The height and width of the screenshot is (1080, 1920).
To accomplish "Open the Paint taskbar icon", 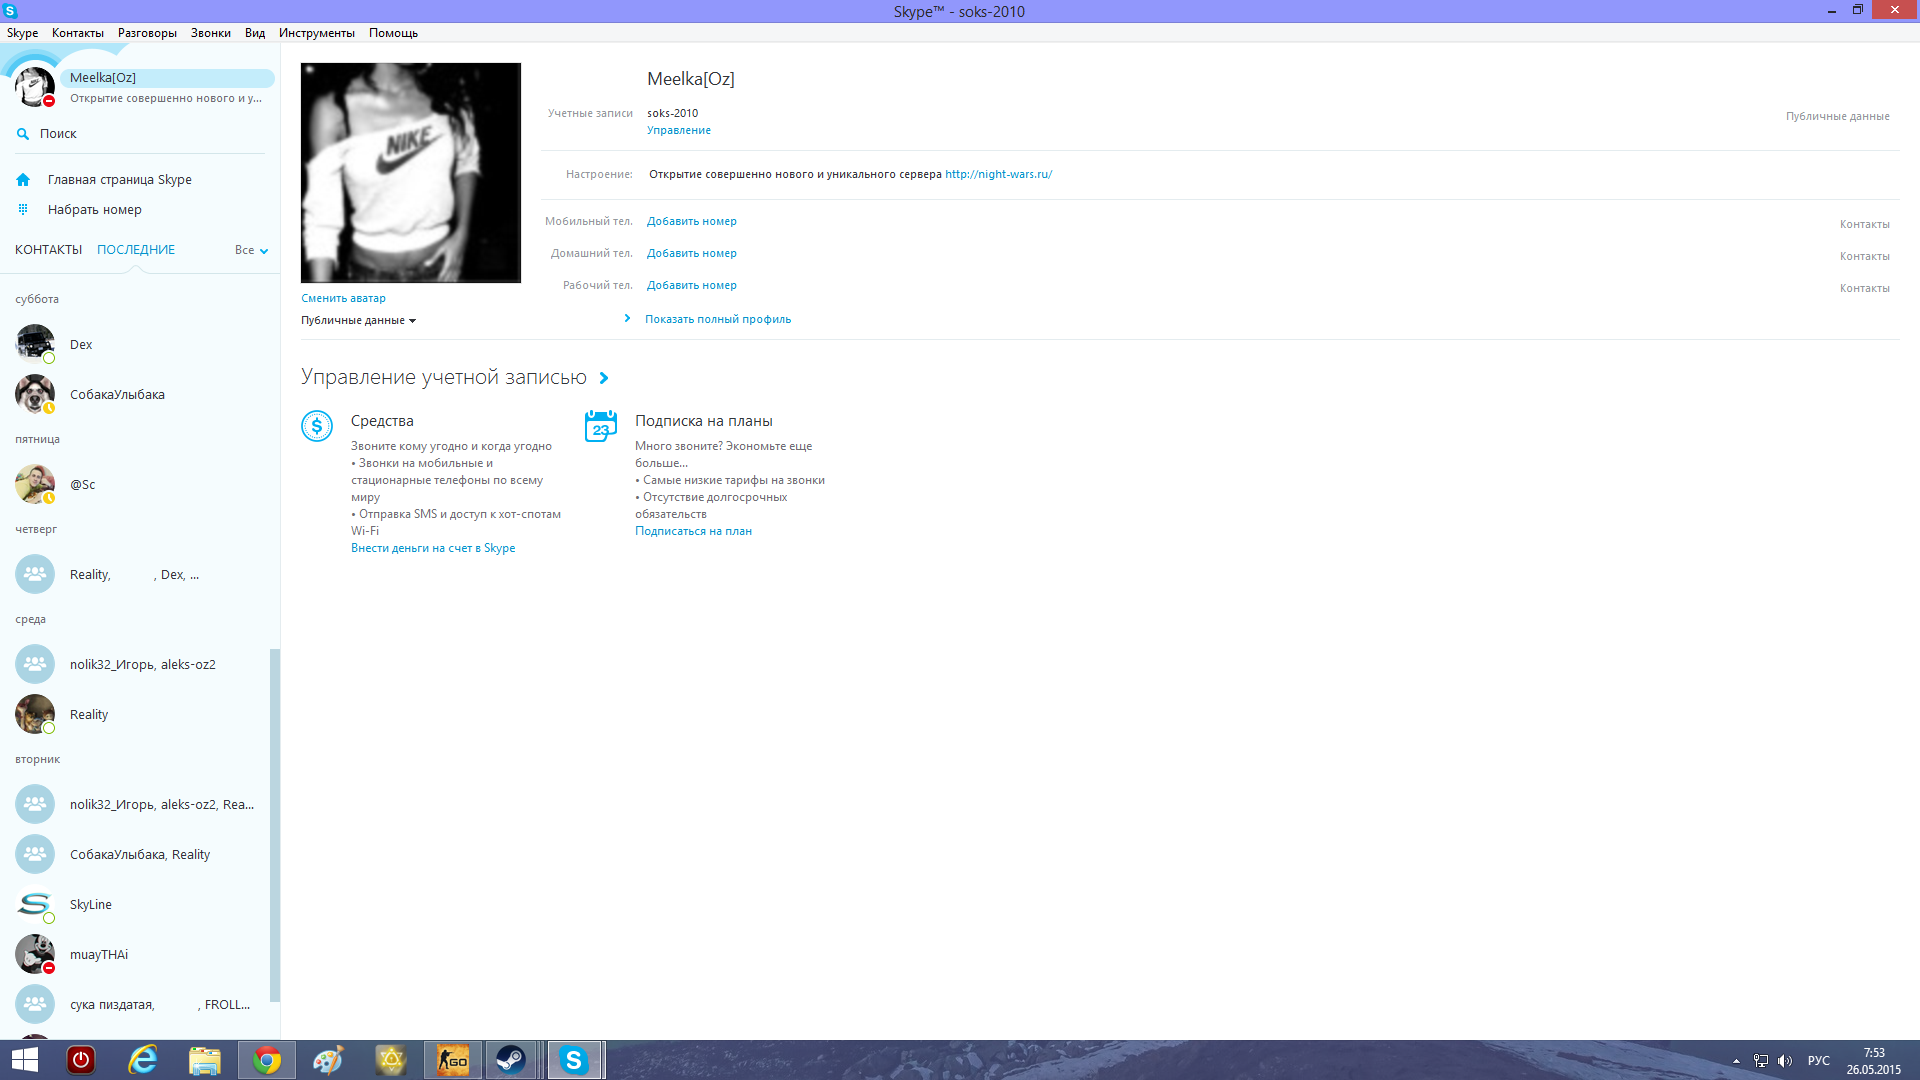I will (x=328, y=1060).
